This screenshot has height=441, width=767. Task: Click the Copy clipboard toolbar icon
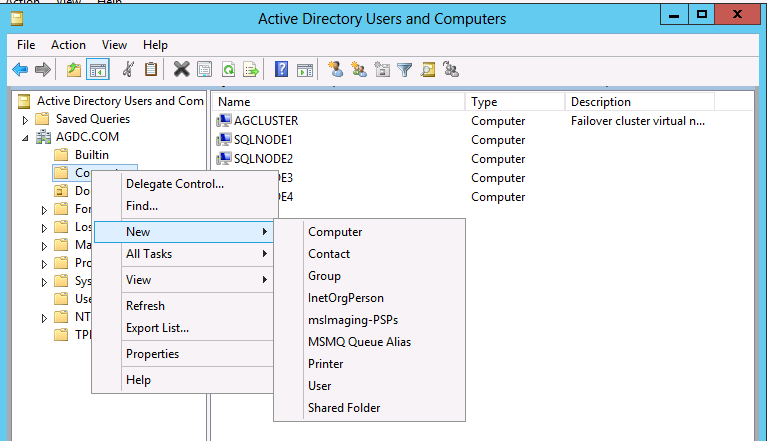(151, 69)
